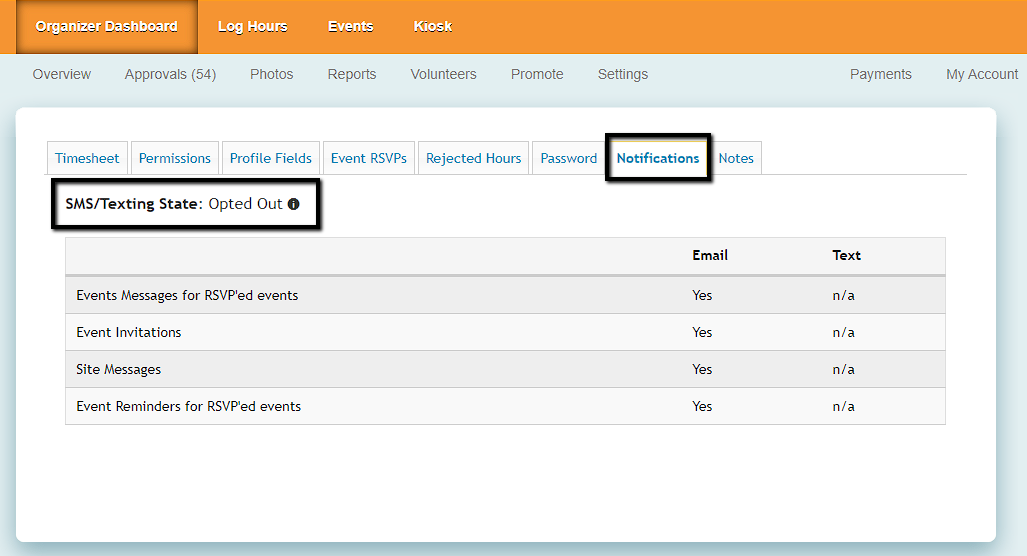
Task: Open the Promote section
Action: point(537,74)
